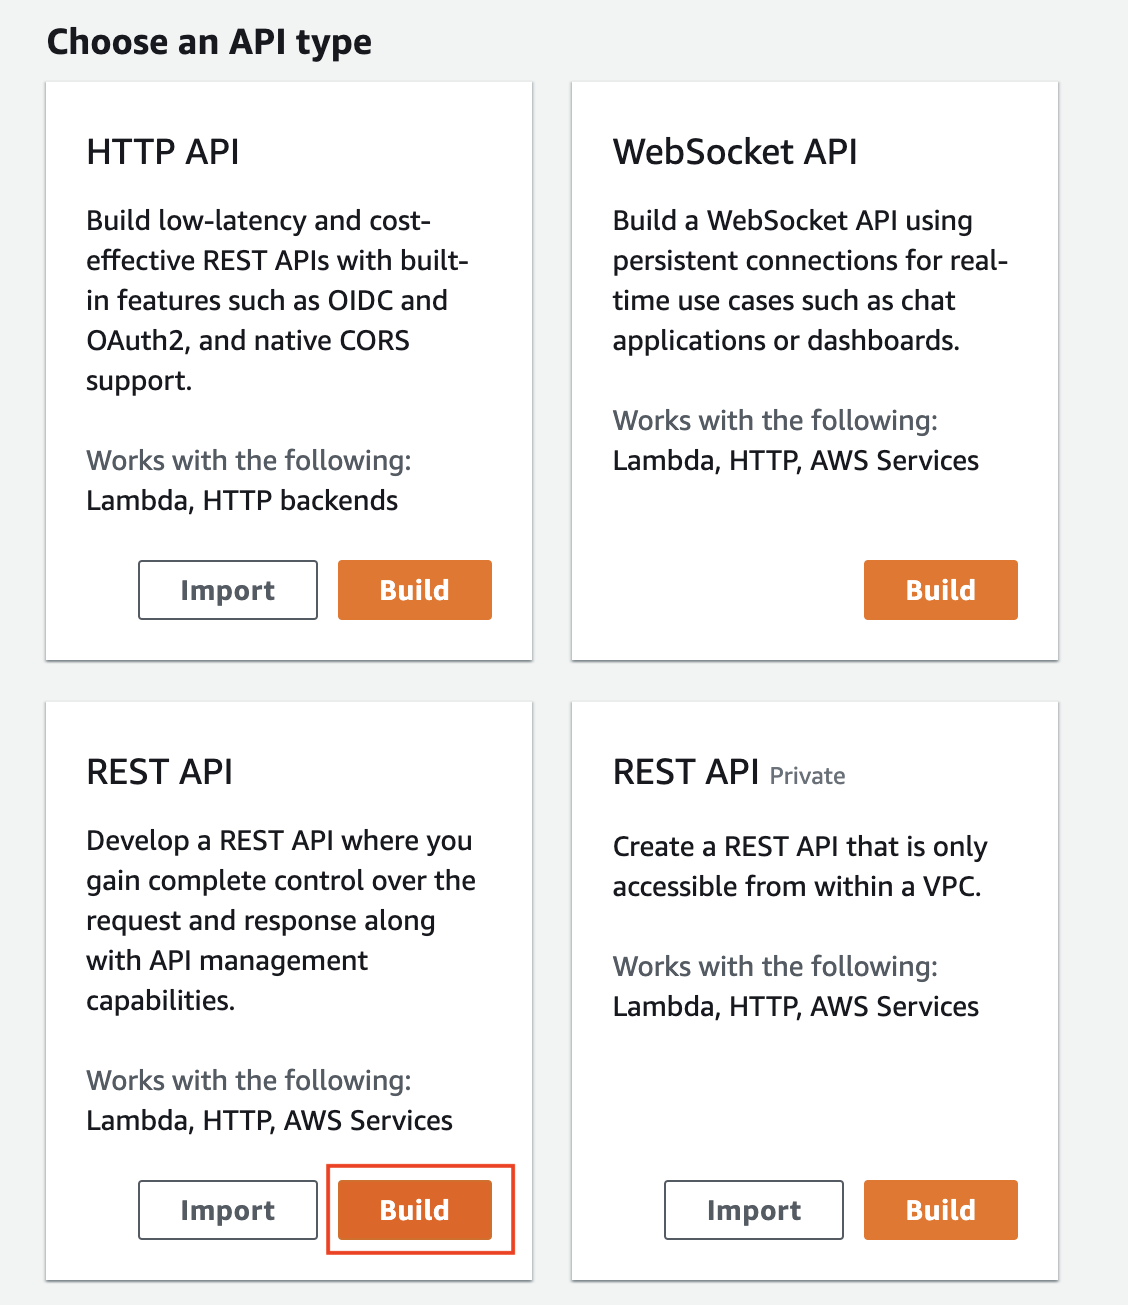The width and height of the screenshot is (1128, 1305).
Task: Click the REST API description text
Action: [x=280, y=920]
